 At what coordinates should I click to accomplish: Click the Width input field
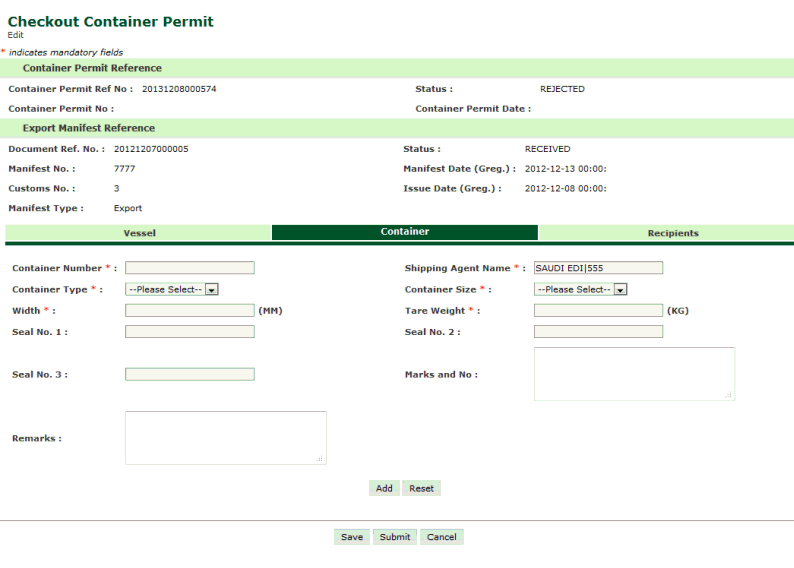(x=190, y=311)
